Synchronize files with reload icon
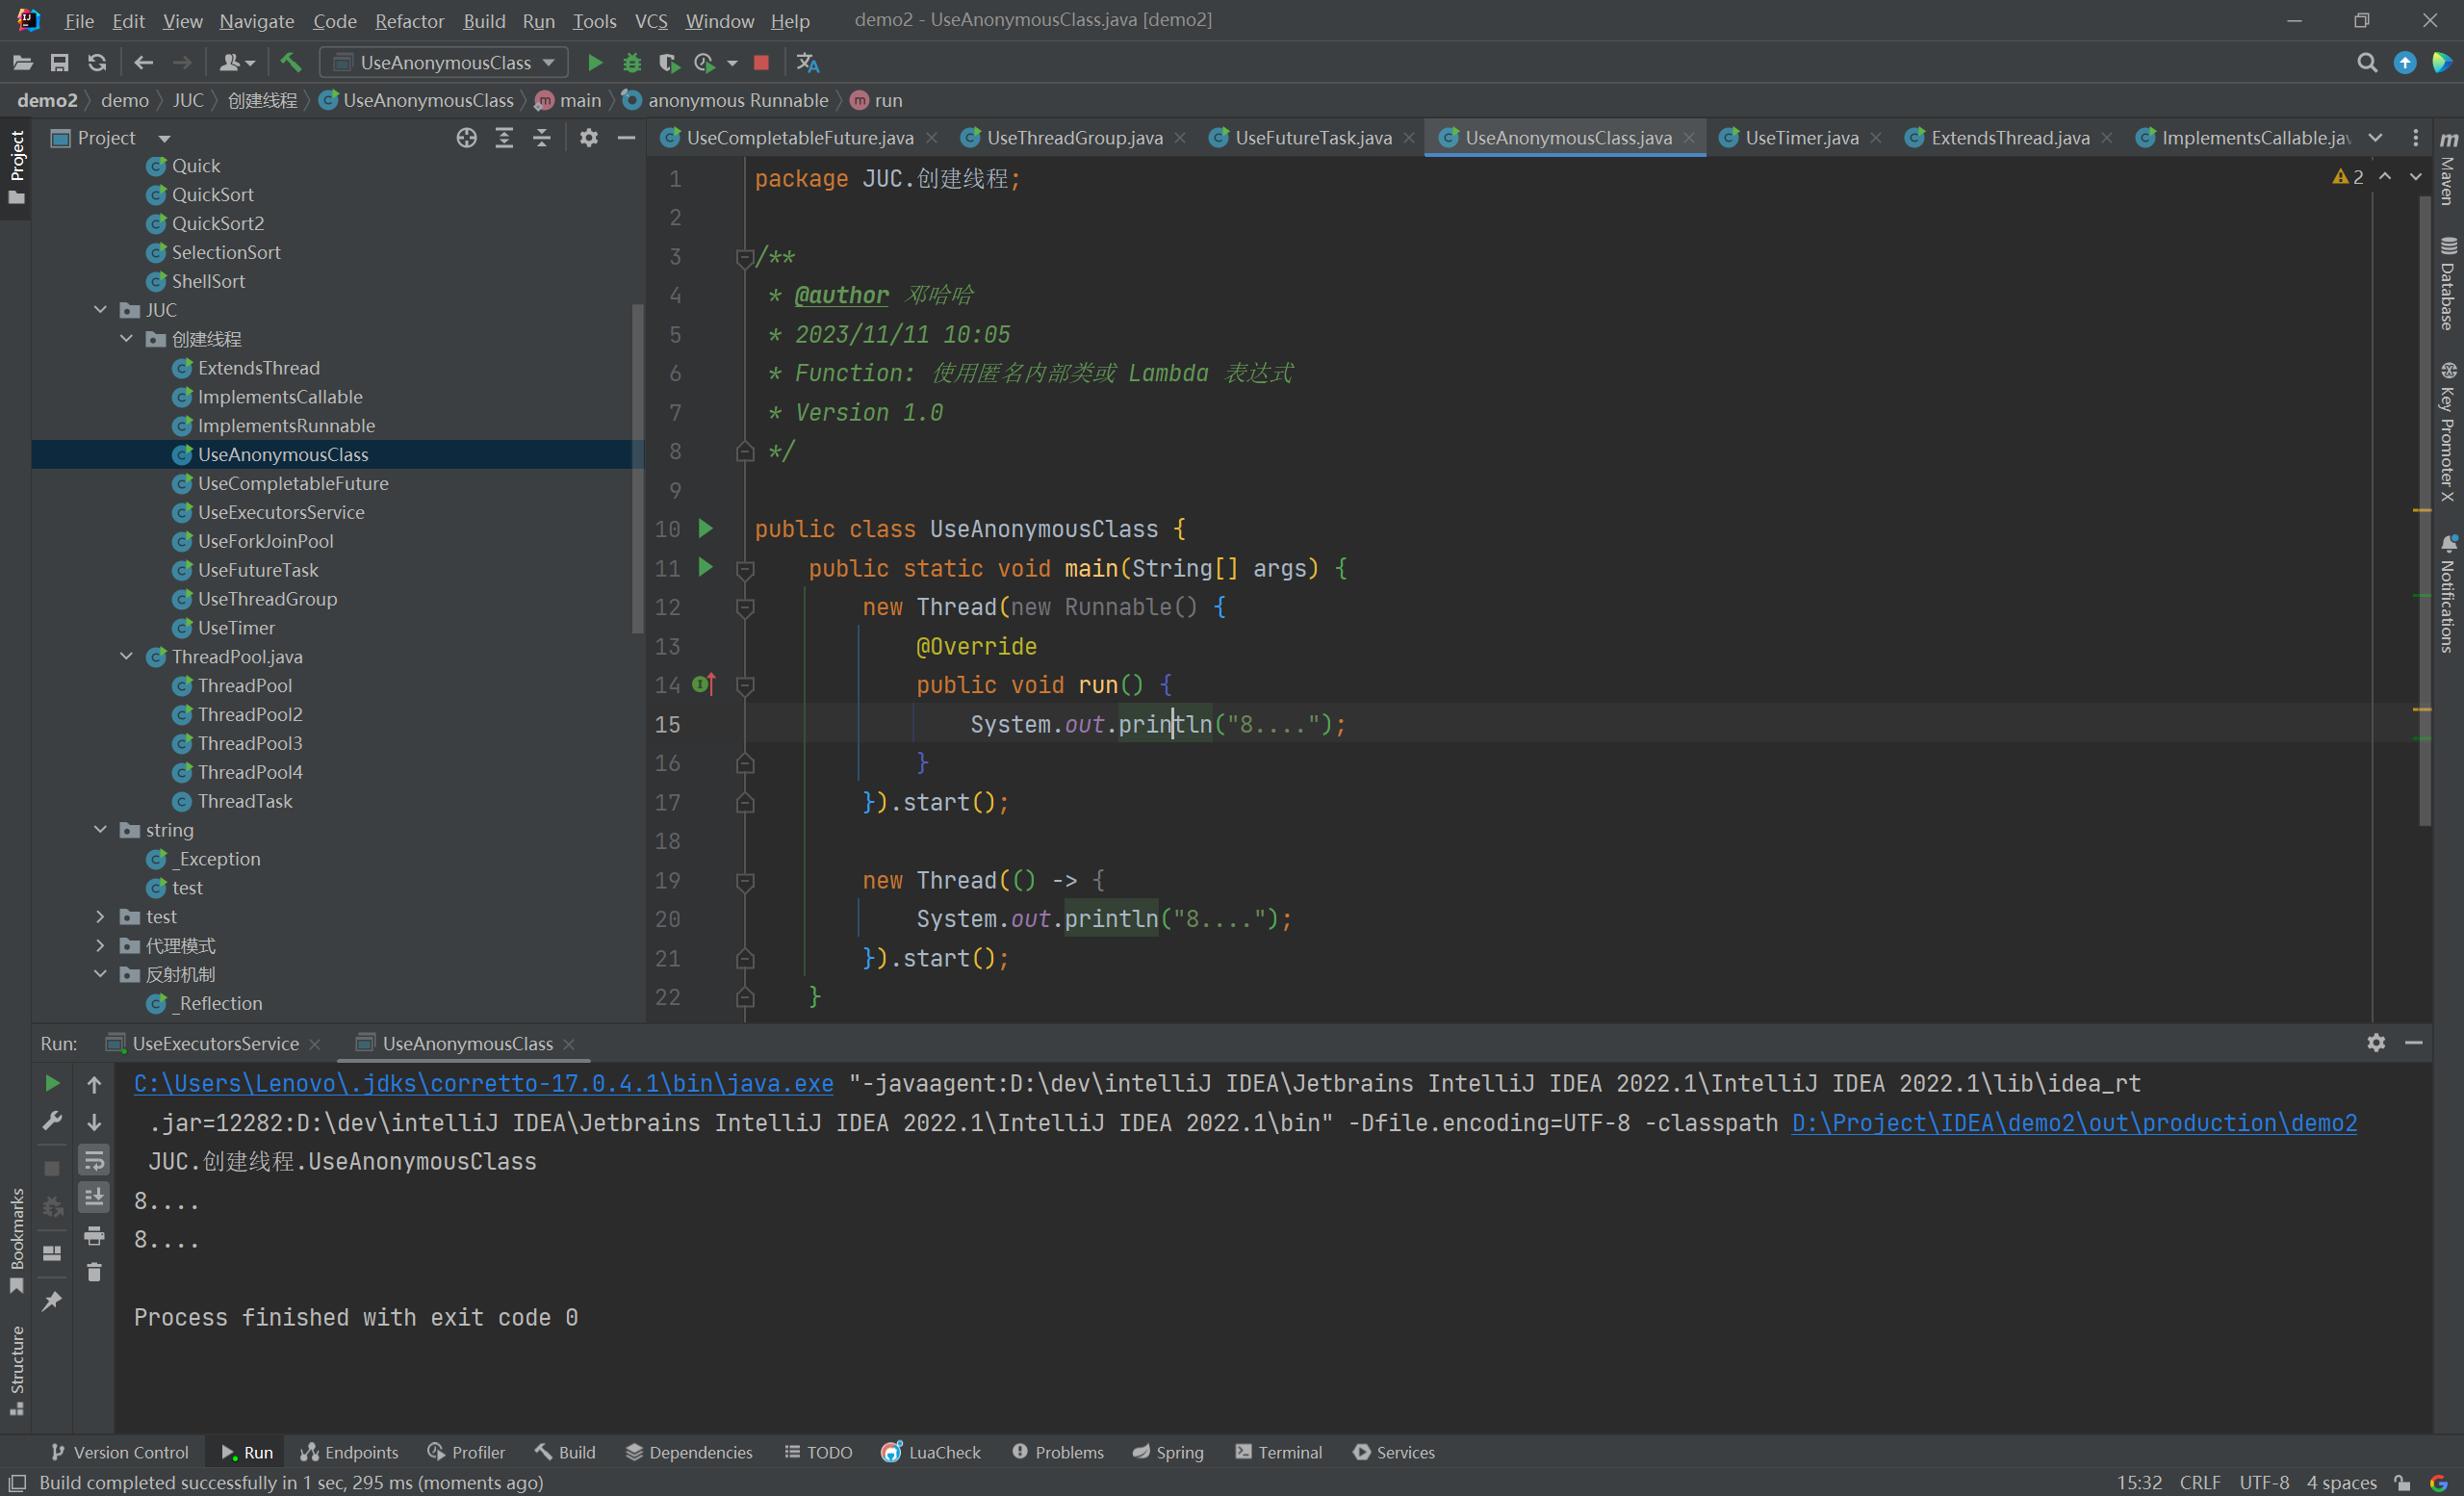This screenshot has width=2464, height=1496. tap(97, 63)
